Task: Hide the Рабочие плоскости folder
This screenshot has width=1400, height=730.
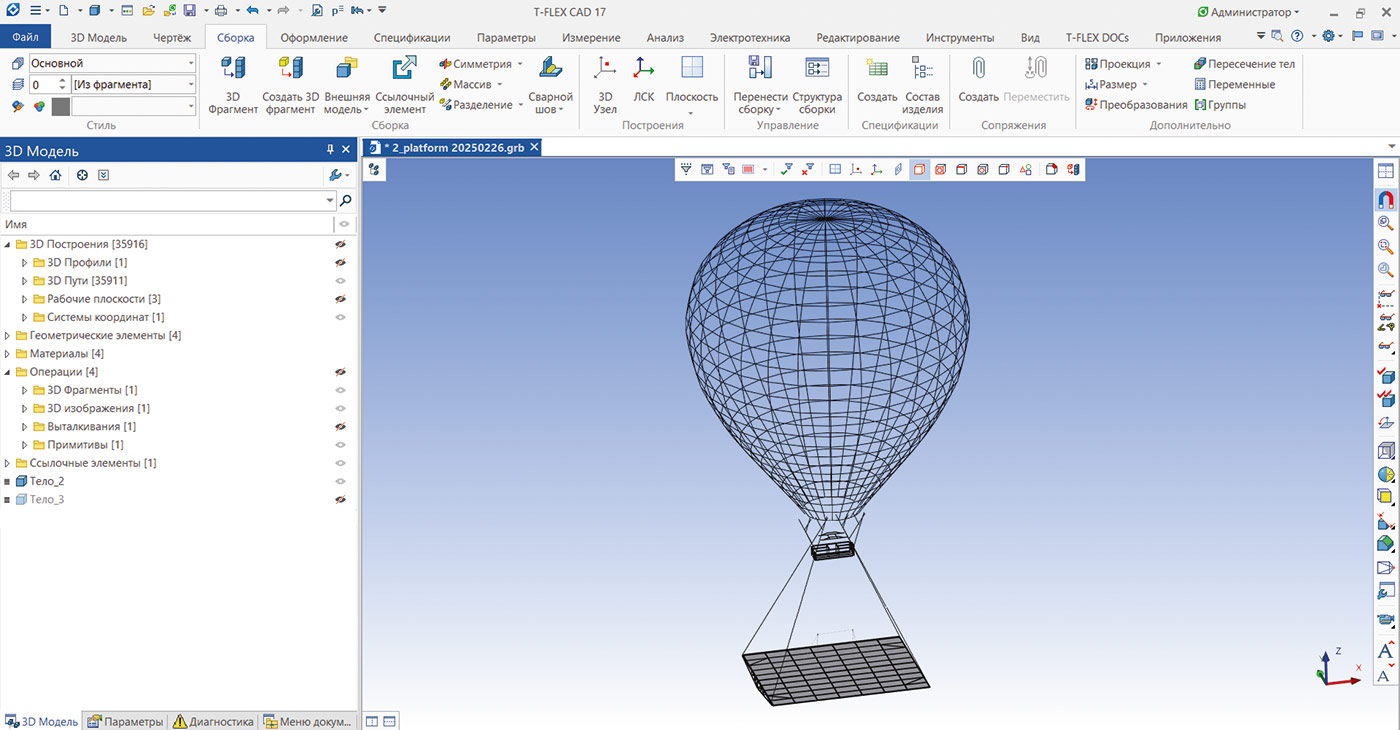Action: (340, 299)
